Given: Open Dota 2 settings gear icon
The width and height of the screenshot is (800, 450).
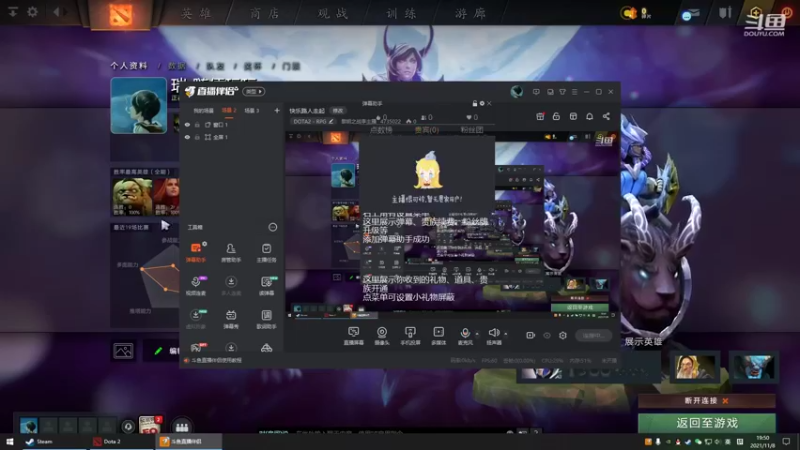Looking at the screenshot, I should pyautogui.click(x=32, y=11).
